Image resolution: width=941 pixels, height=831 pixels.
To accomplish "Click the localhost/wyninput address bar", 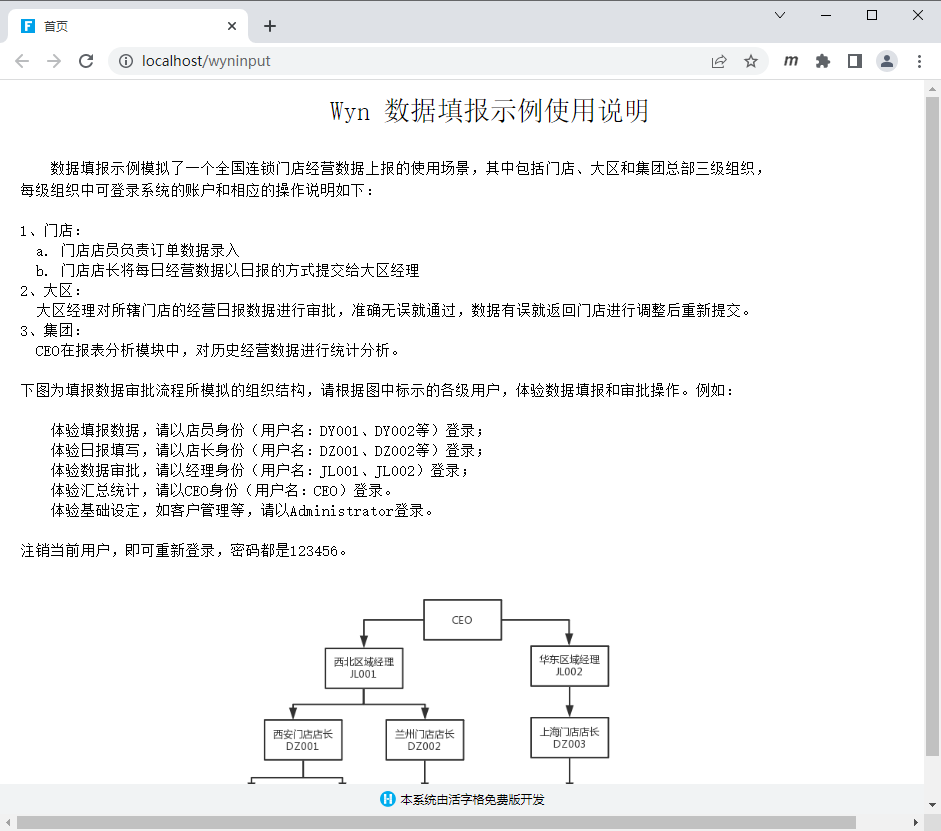I will pos(400,61).
